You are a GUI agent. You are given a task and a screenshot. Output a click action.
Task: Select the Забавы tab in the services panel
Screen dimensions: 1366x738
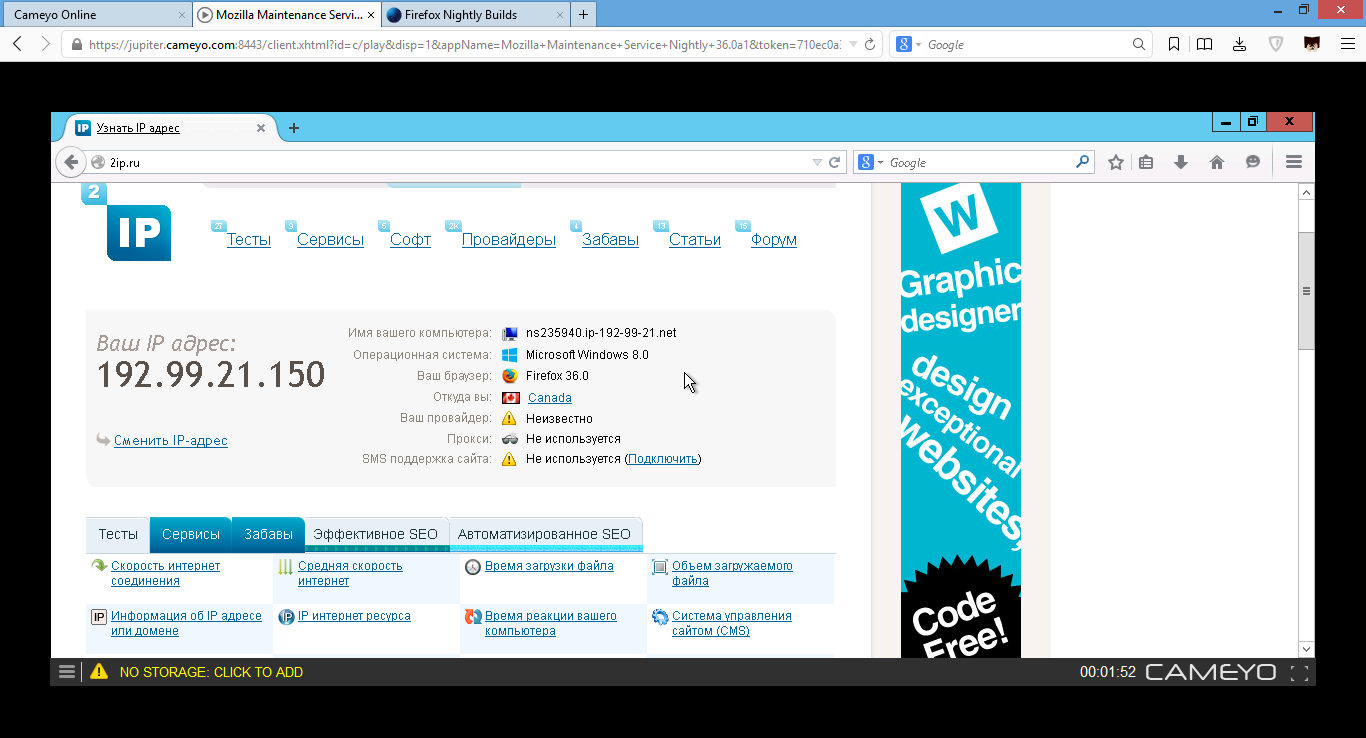(269, 535)
